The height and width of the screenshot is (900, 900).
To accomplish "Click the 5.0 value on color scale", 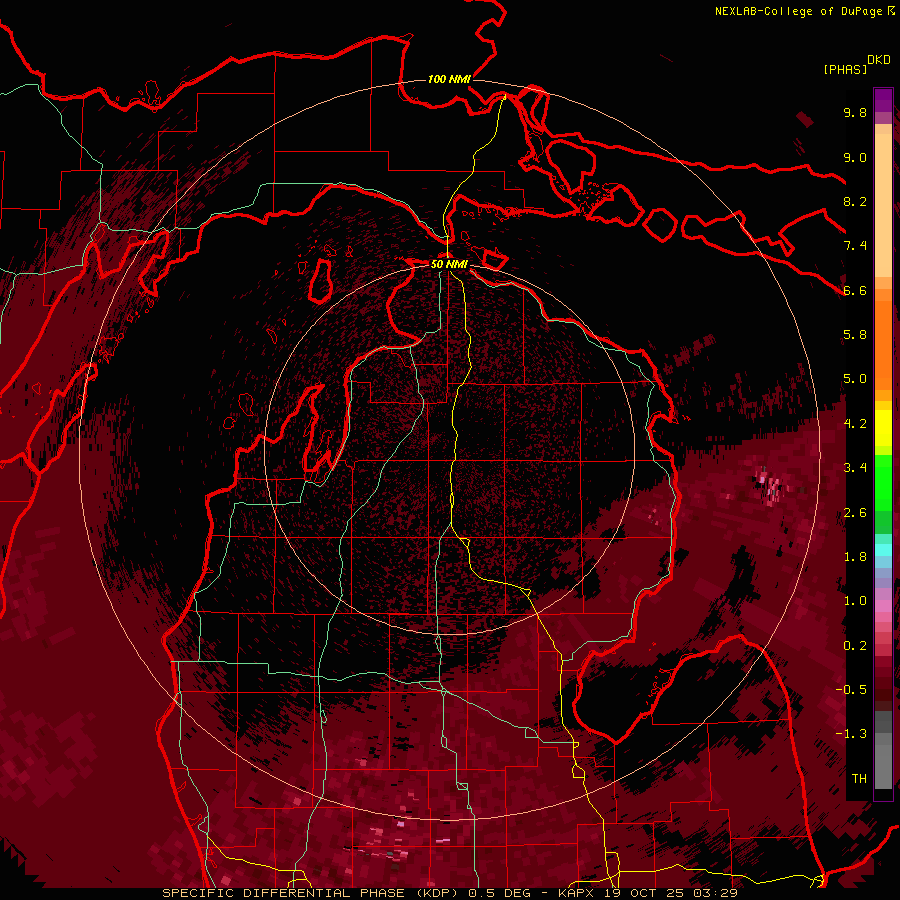I will [855, 379].
